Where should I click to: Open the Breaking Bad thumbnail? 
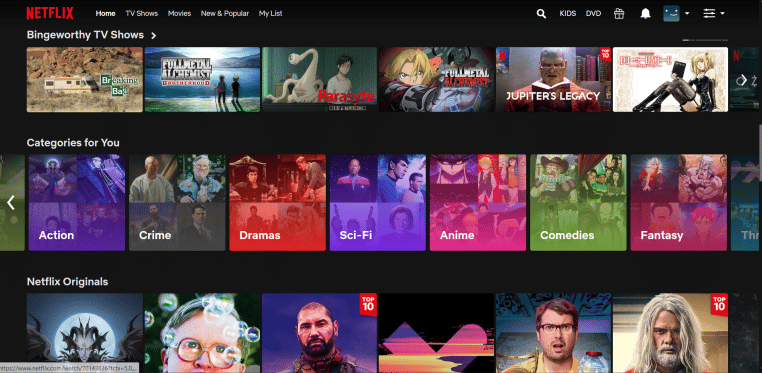[x=85, y=79]
